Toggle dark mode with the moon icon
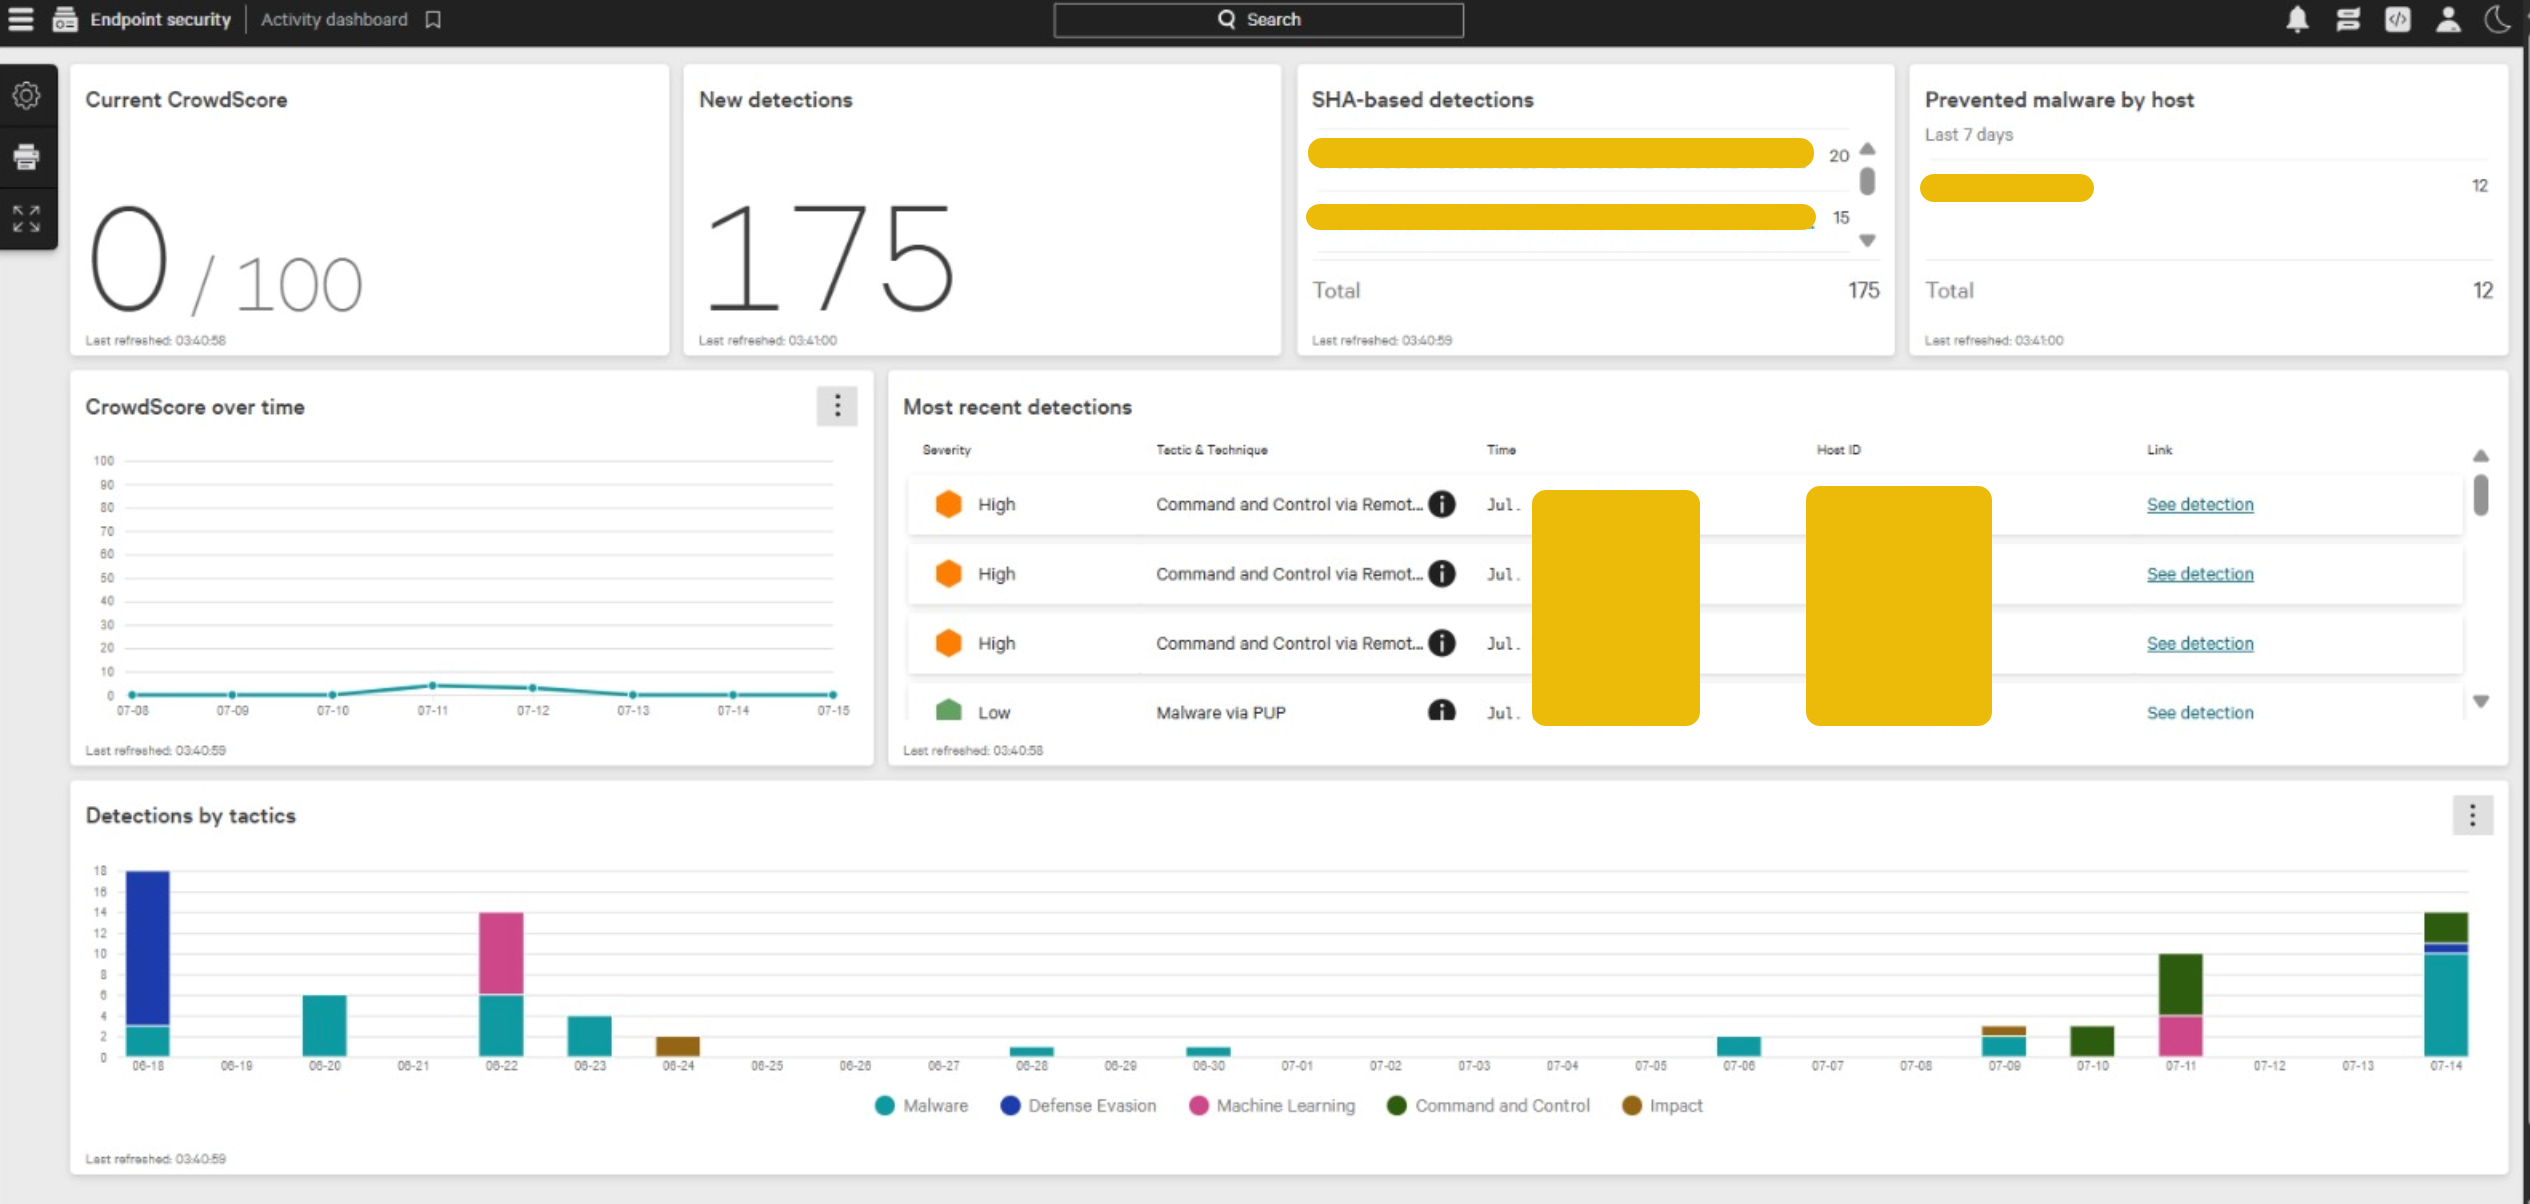 point(2498,19)
